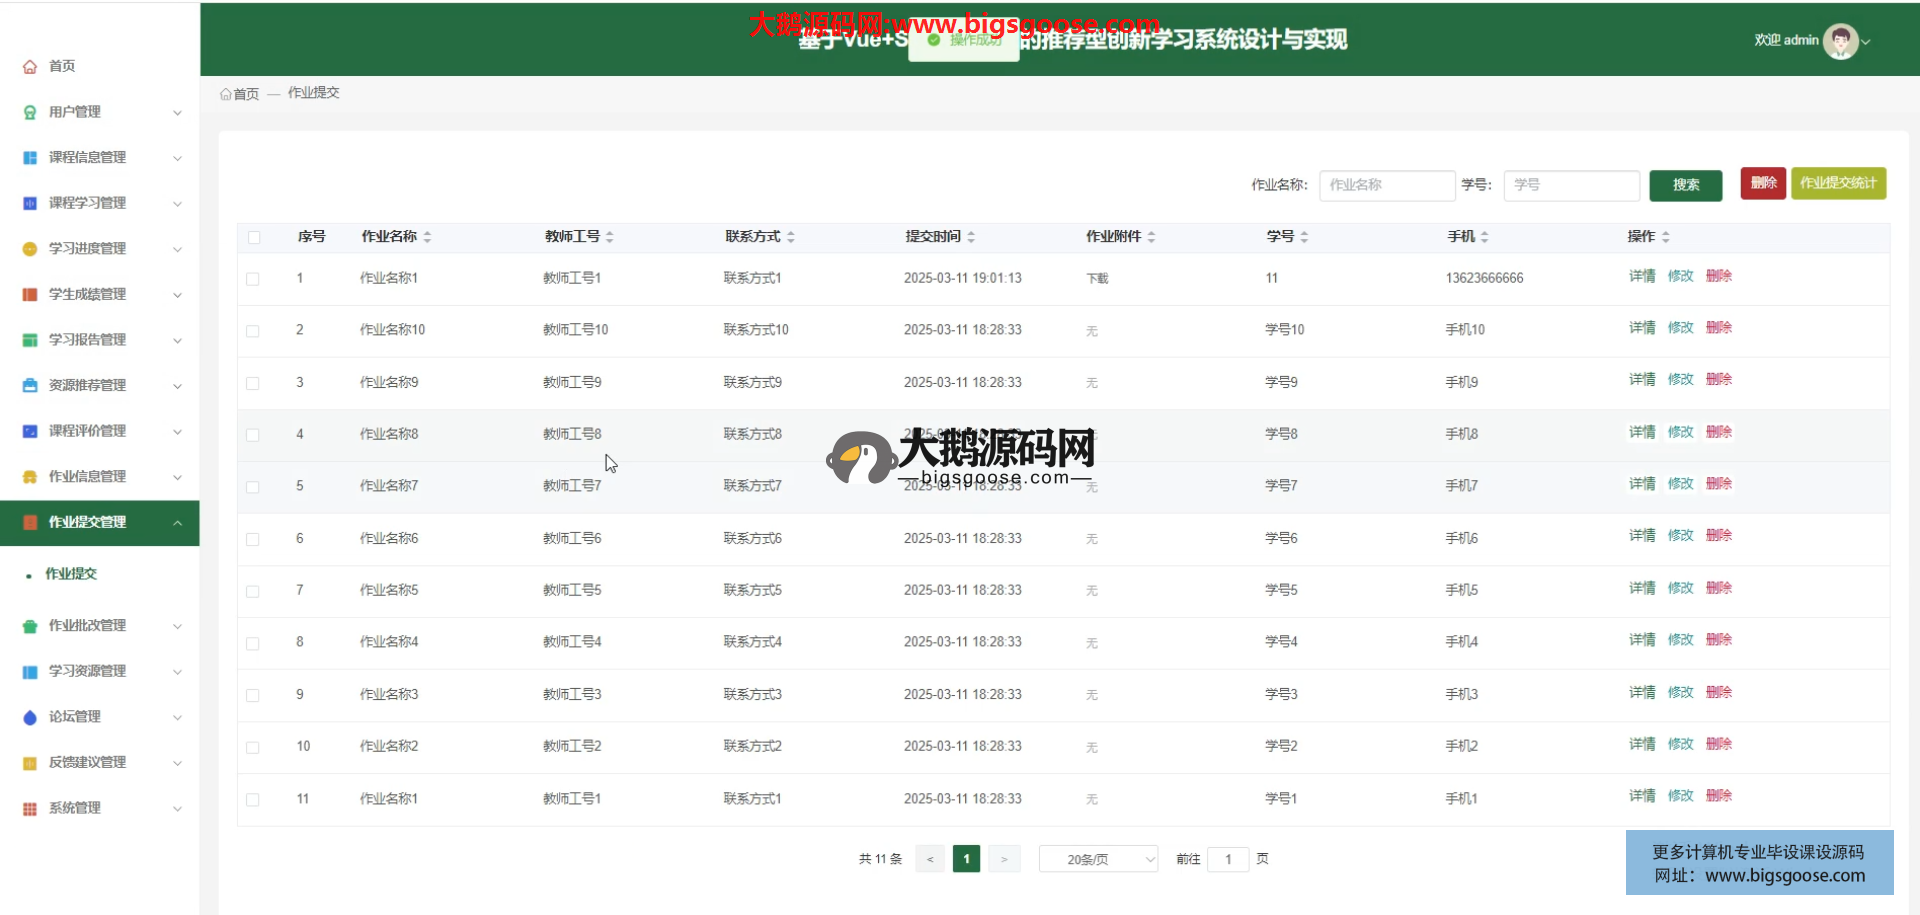Click the home icon in sidebar

(x=30, y=67)
